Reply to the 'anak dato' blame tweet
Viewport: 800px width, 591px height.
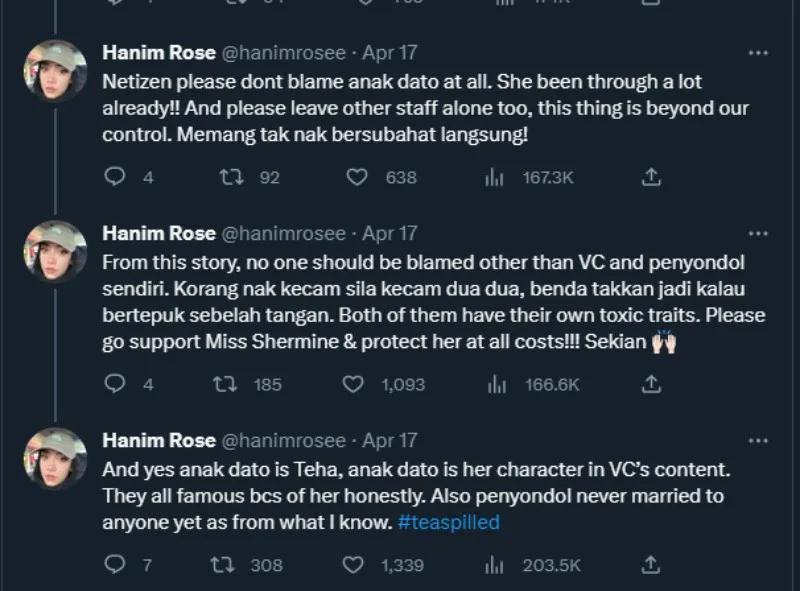coord(116,177)
